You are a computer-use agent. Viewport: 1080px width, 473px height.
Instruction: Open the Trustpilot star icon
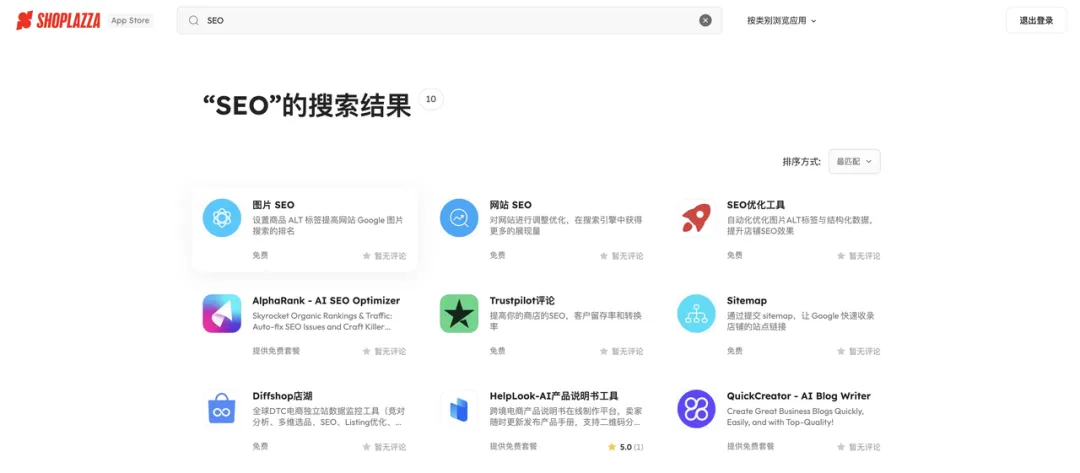point(459,313)
